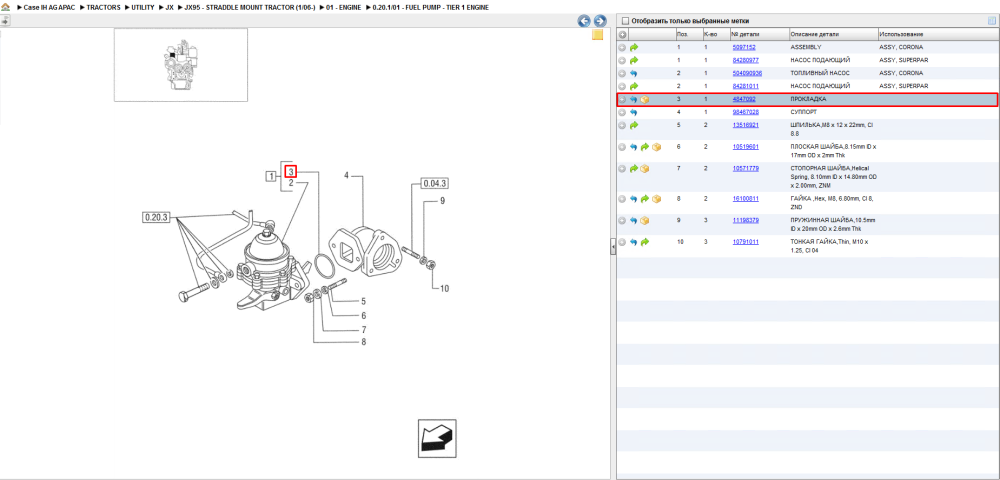1000x480 pixels.
Task: Toggle the selection circle for part 98467028
Action: pyautogui.click(x=622, y=112)
